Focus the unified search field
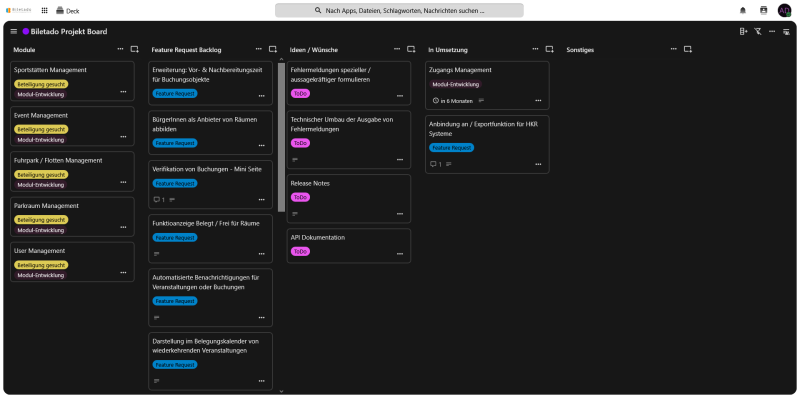The width and height of the screenshot is (800, 398). (x=399, y=10)
